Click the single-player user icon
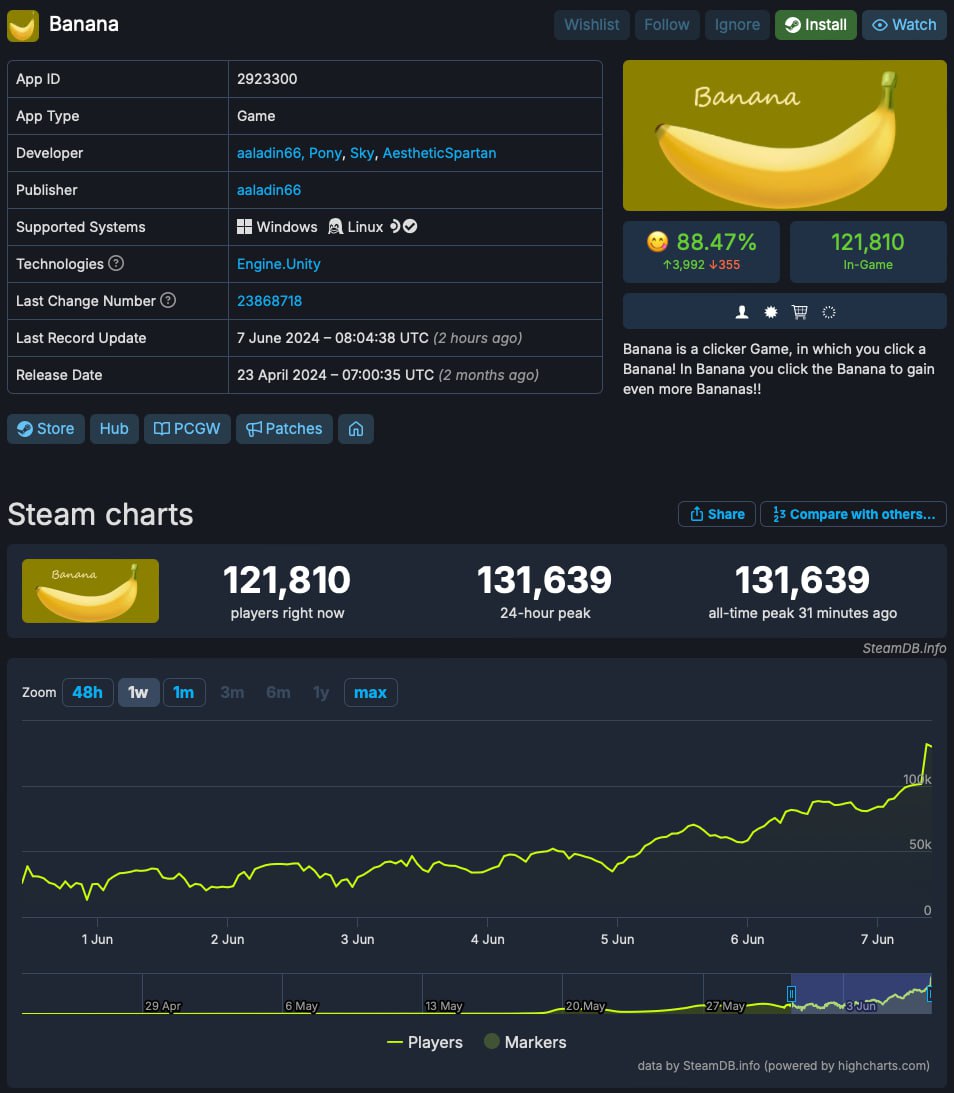This screenshot has width=954, height=1093. point(742,312)
